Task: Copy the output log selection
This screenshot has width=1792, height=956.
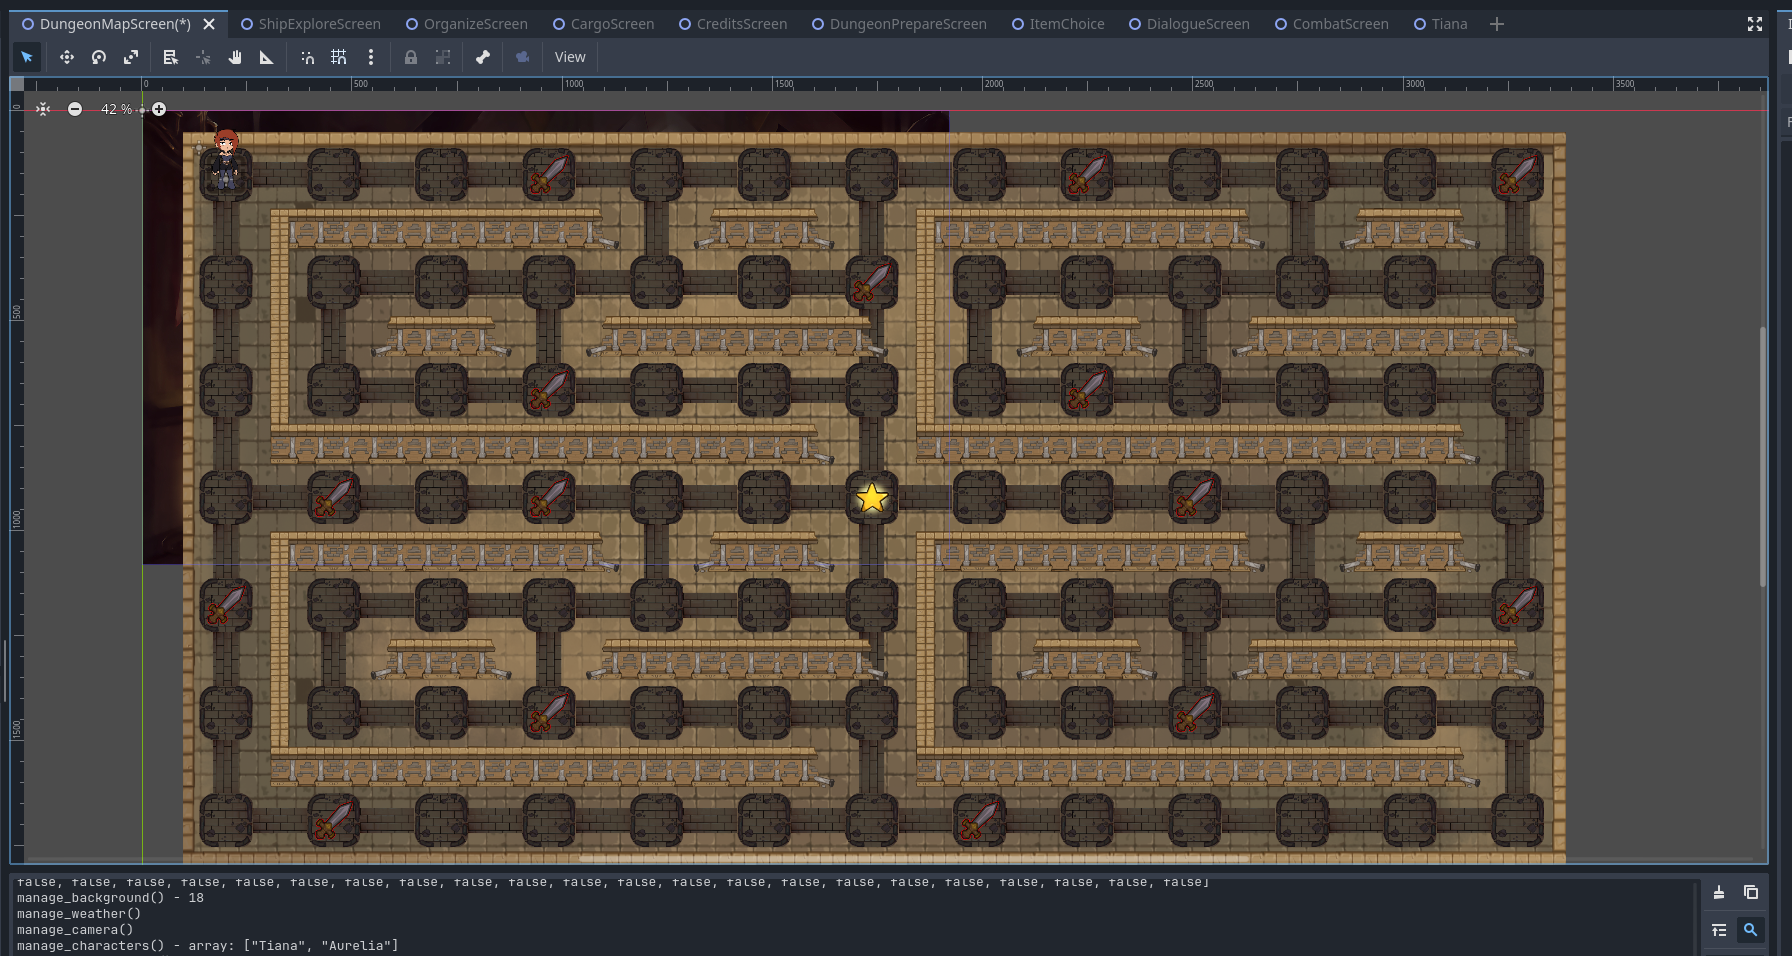Action: 1751,892
